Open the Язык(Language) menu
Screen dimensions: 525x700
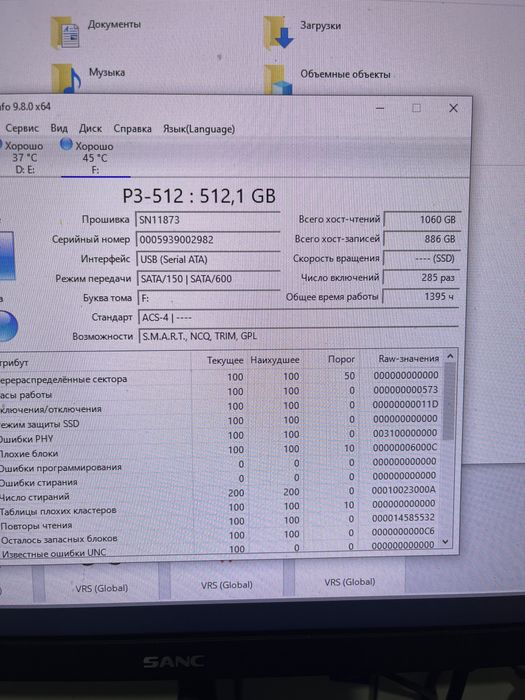click(199, 129)
